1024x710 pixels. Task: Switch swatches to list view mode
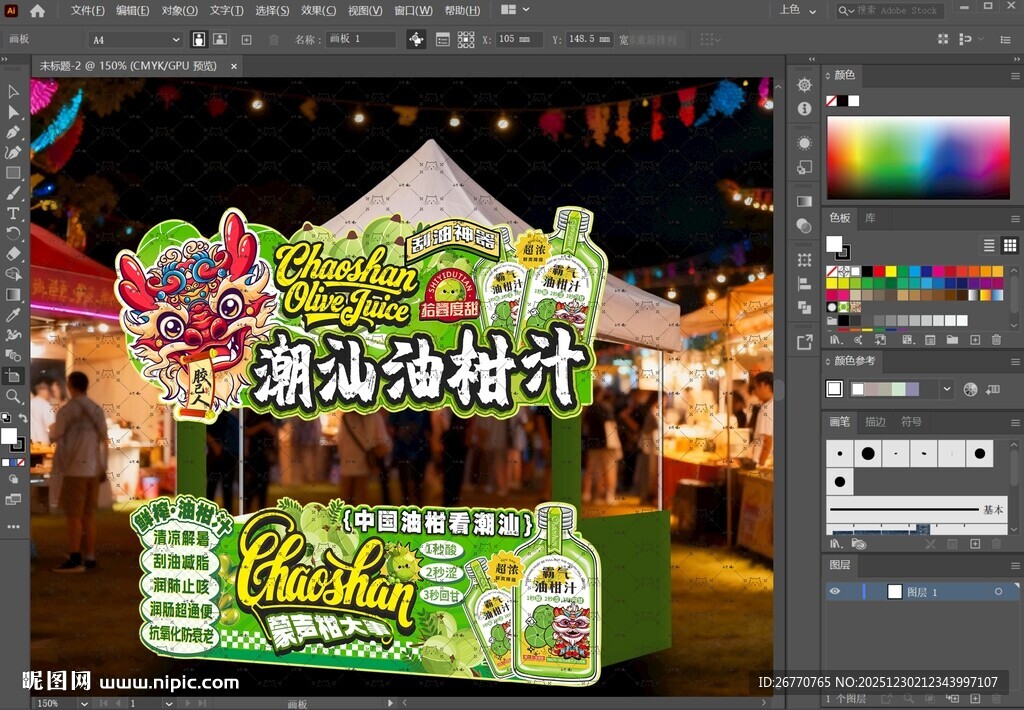[x=988, y=246]
